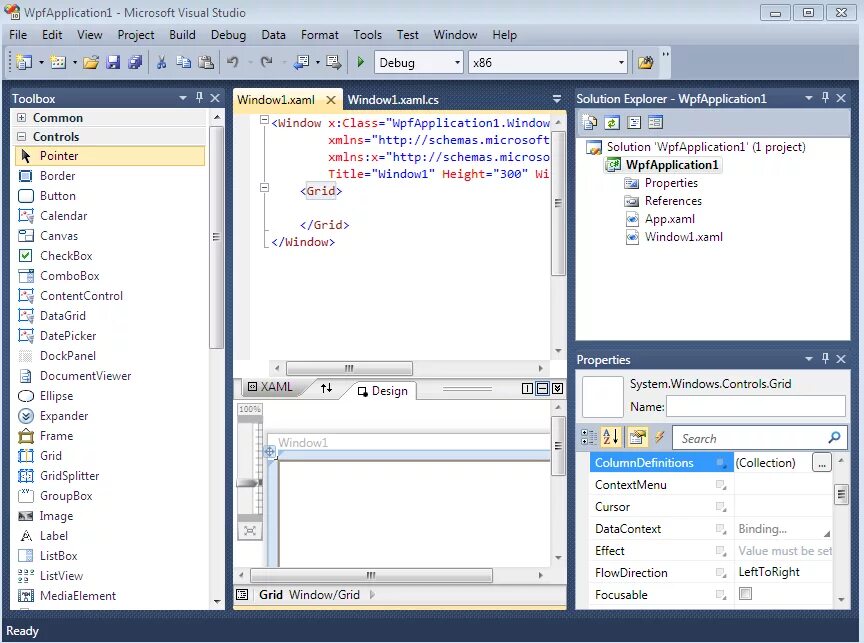This screenshot has height=643, width=864.
Task: Collapse the Controls toolbox section
Action: pyautogui.click(x=21, y=136)
